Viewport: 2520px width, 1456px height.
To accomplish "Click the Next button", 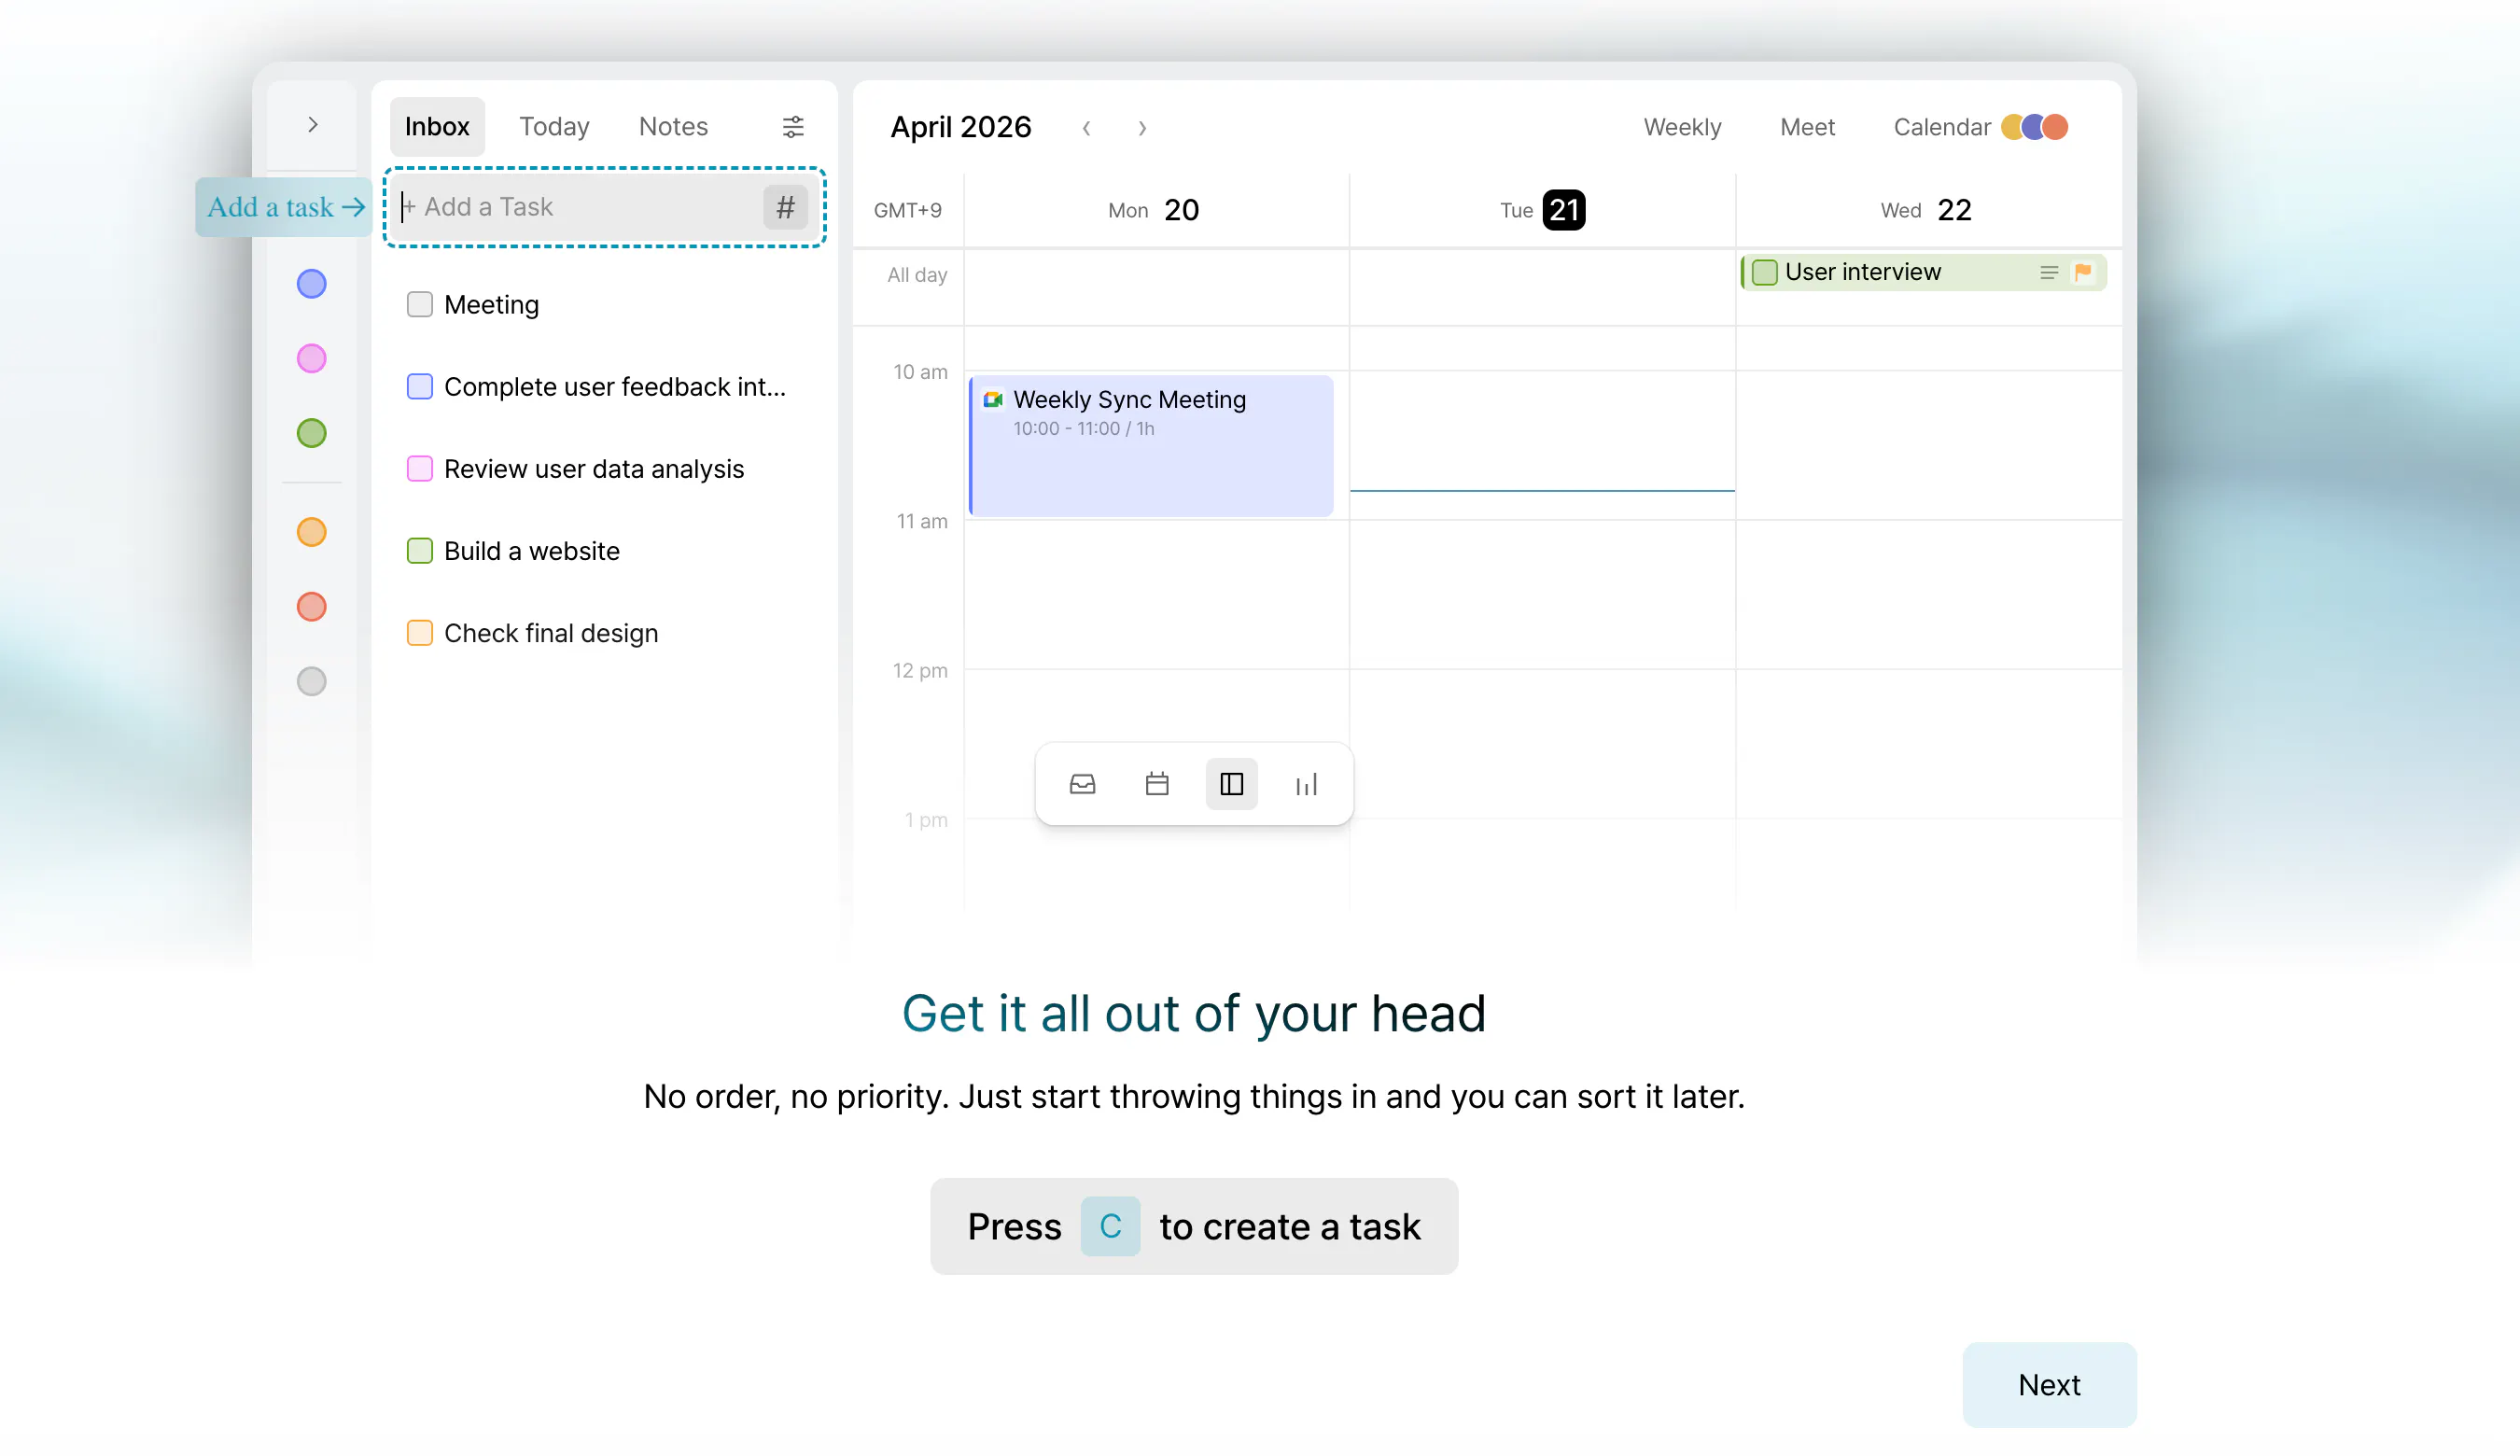I will point(2049,1385).
